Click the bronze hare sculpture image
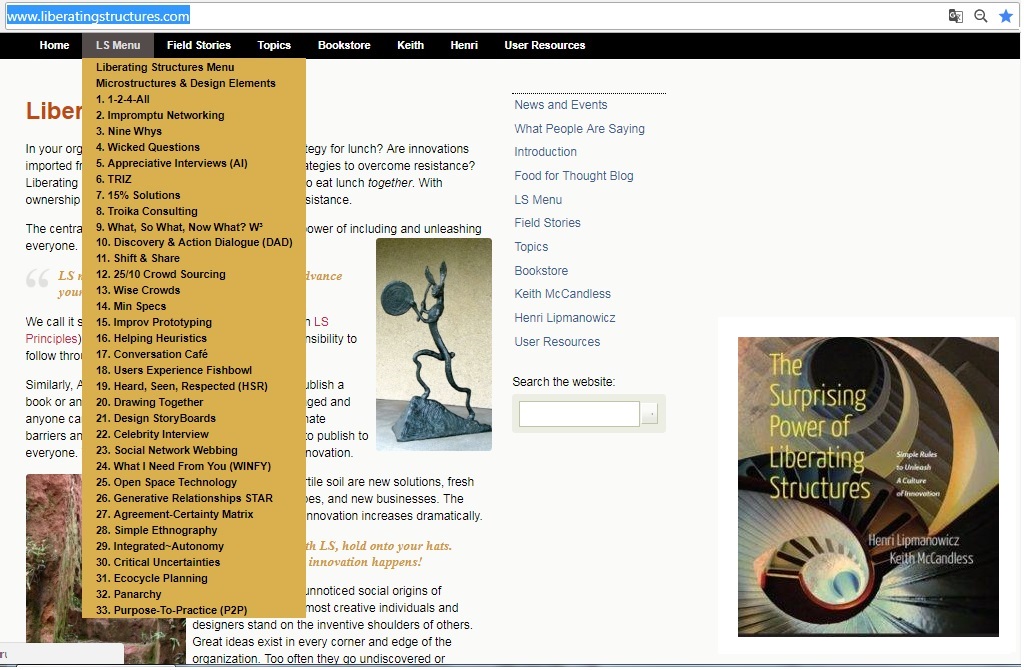The width and height of the screenshot is (1024, 670). click(434, 343)
